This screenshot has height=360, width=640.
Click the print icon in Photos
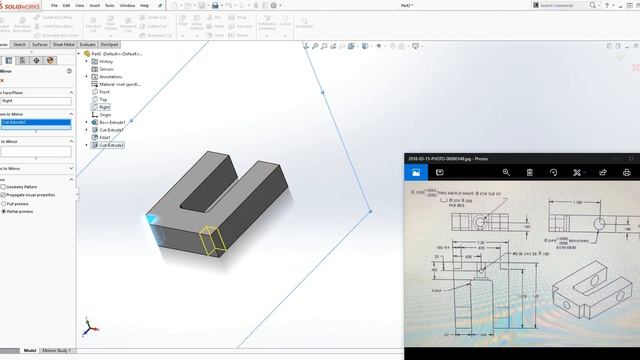point(627,172)
